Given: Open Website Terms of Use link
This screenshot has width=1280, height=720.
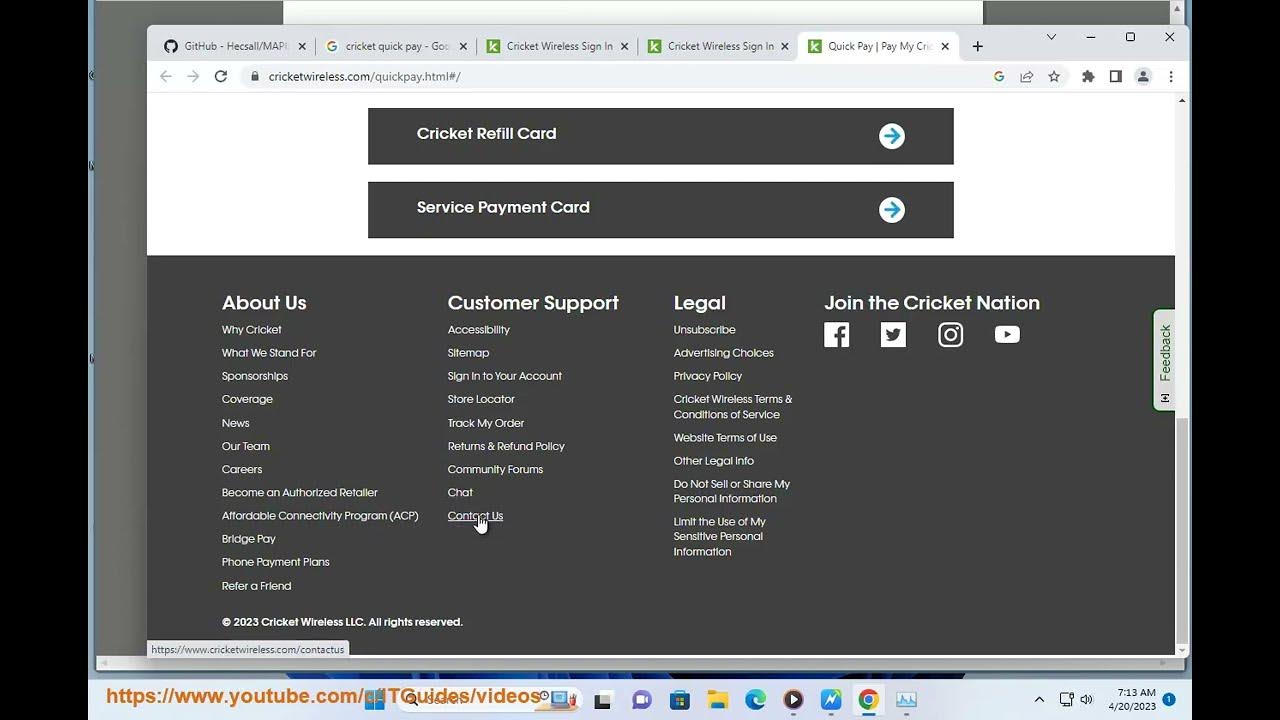Looking at the screenshot, I should tap(725, 438).
